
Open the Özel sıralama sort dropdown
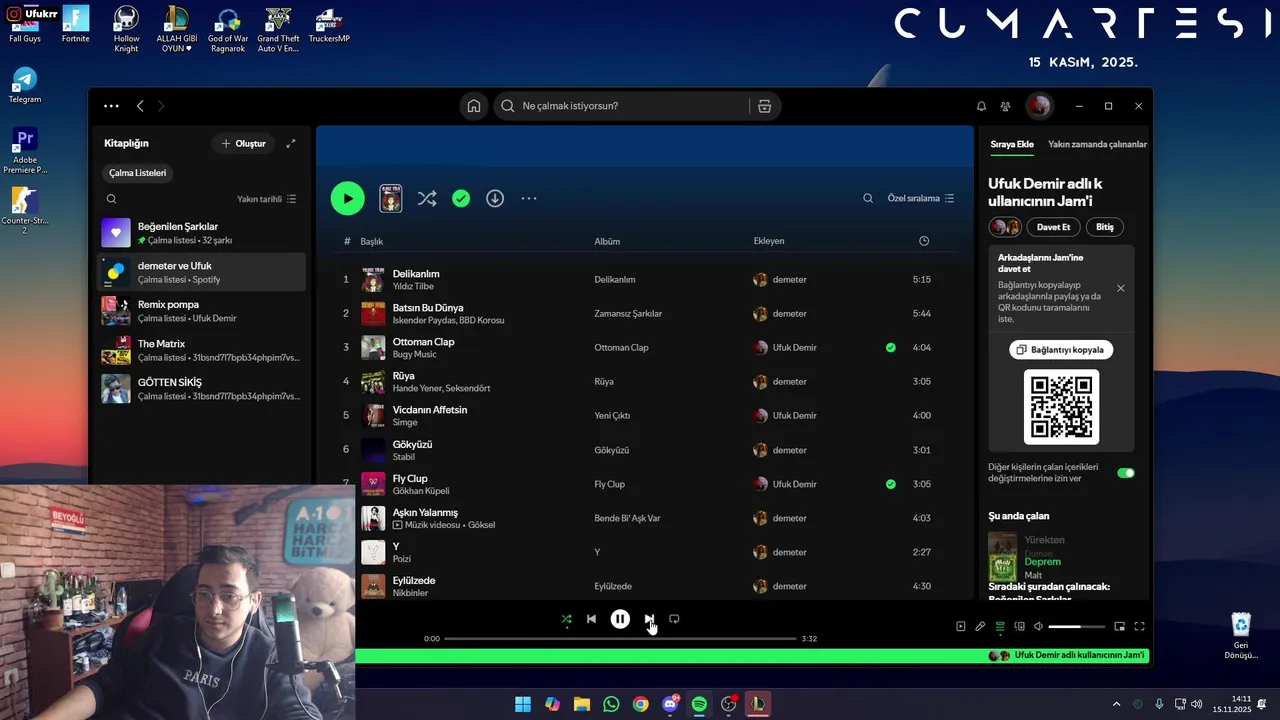(x=921, y=199)
